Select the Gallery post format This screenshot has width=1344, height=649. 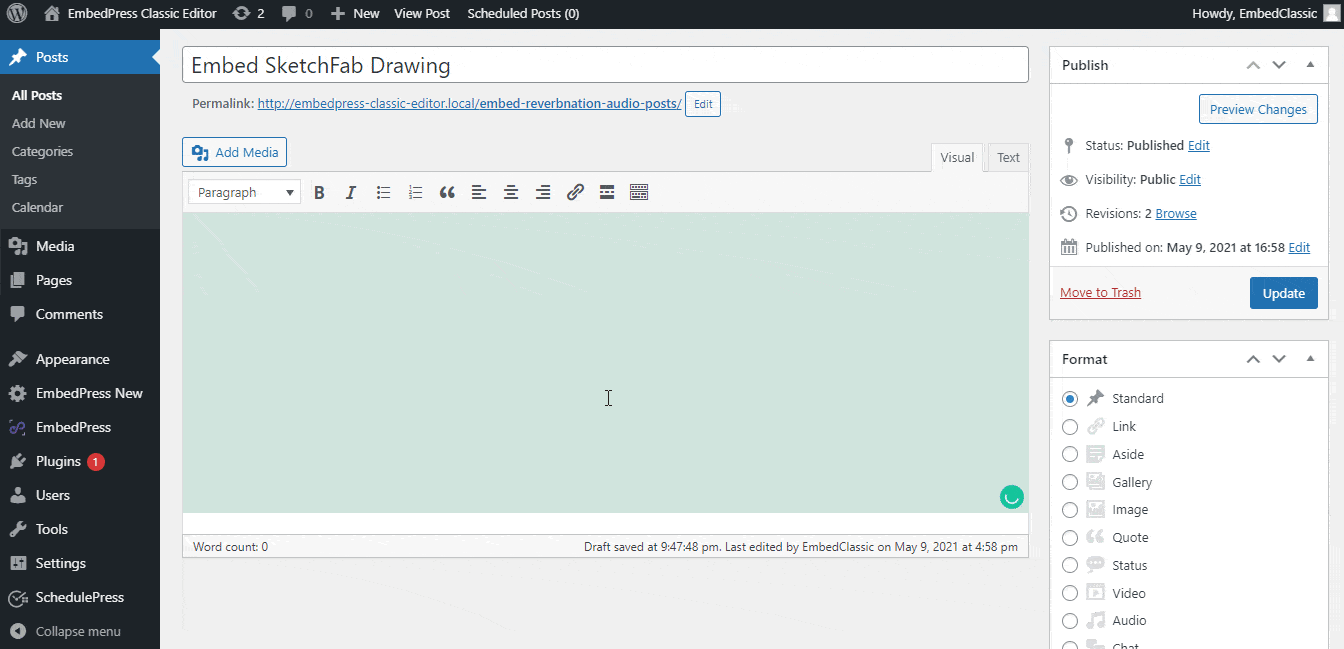[x=1070, y=482]
